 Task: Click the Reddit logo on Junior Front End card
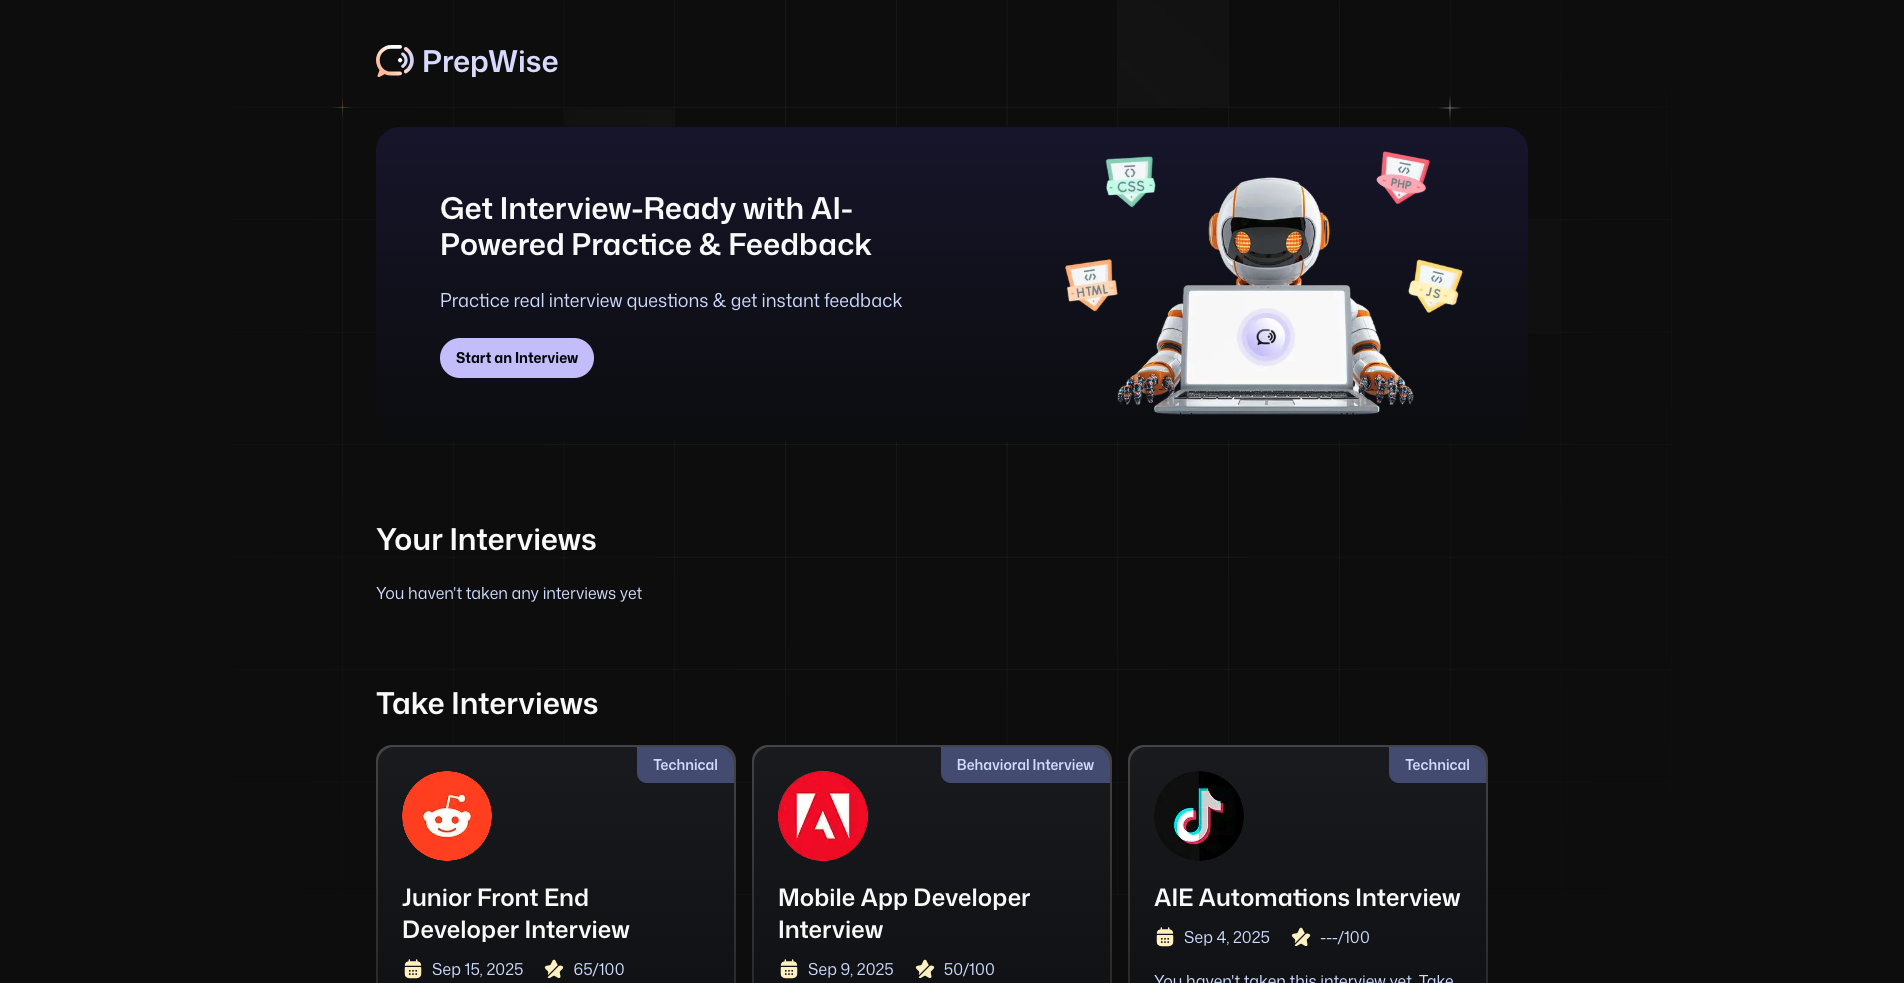pos(447,816)
